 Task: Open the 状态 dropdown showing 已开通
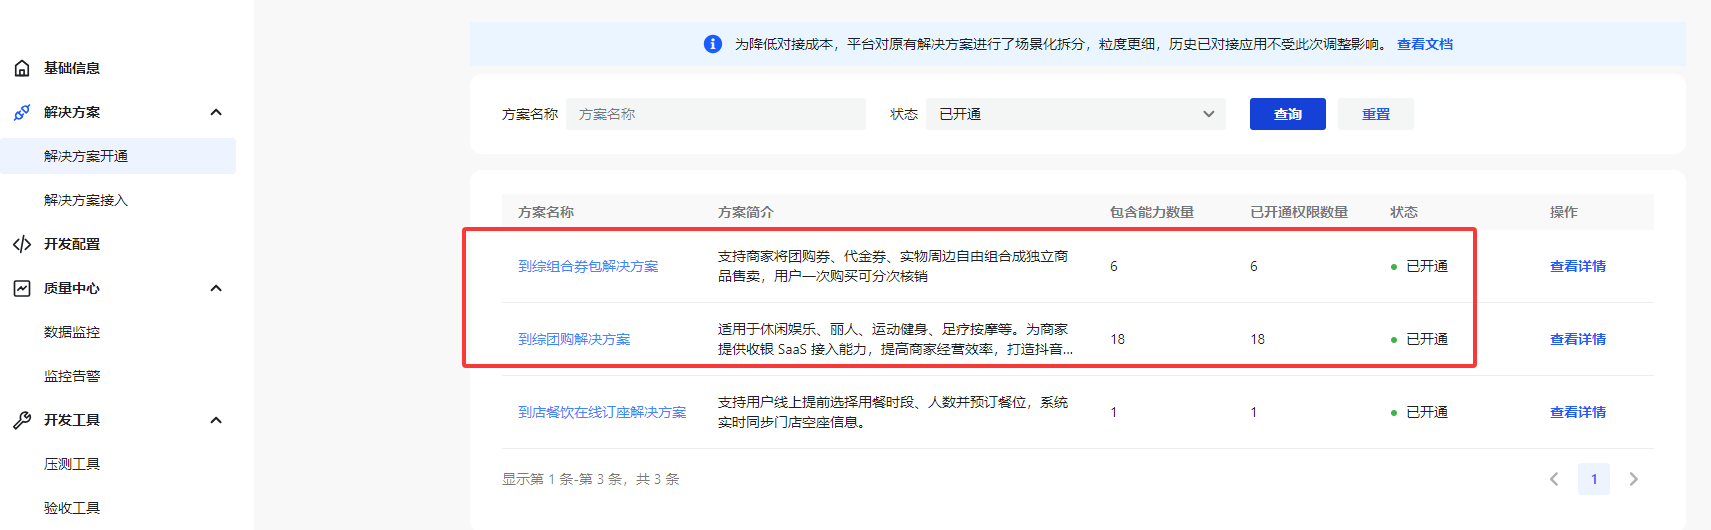click(x=1076, y=114)
